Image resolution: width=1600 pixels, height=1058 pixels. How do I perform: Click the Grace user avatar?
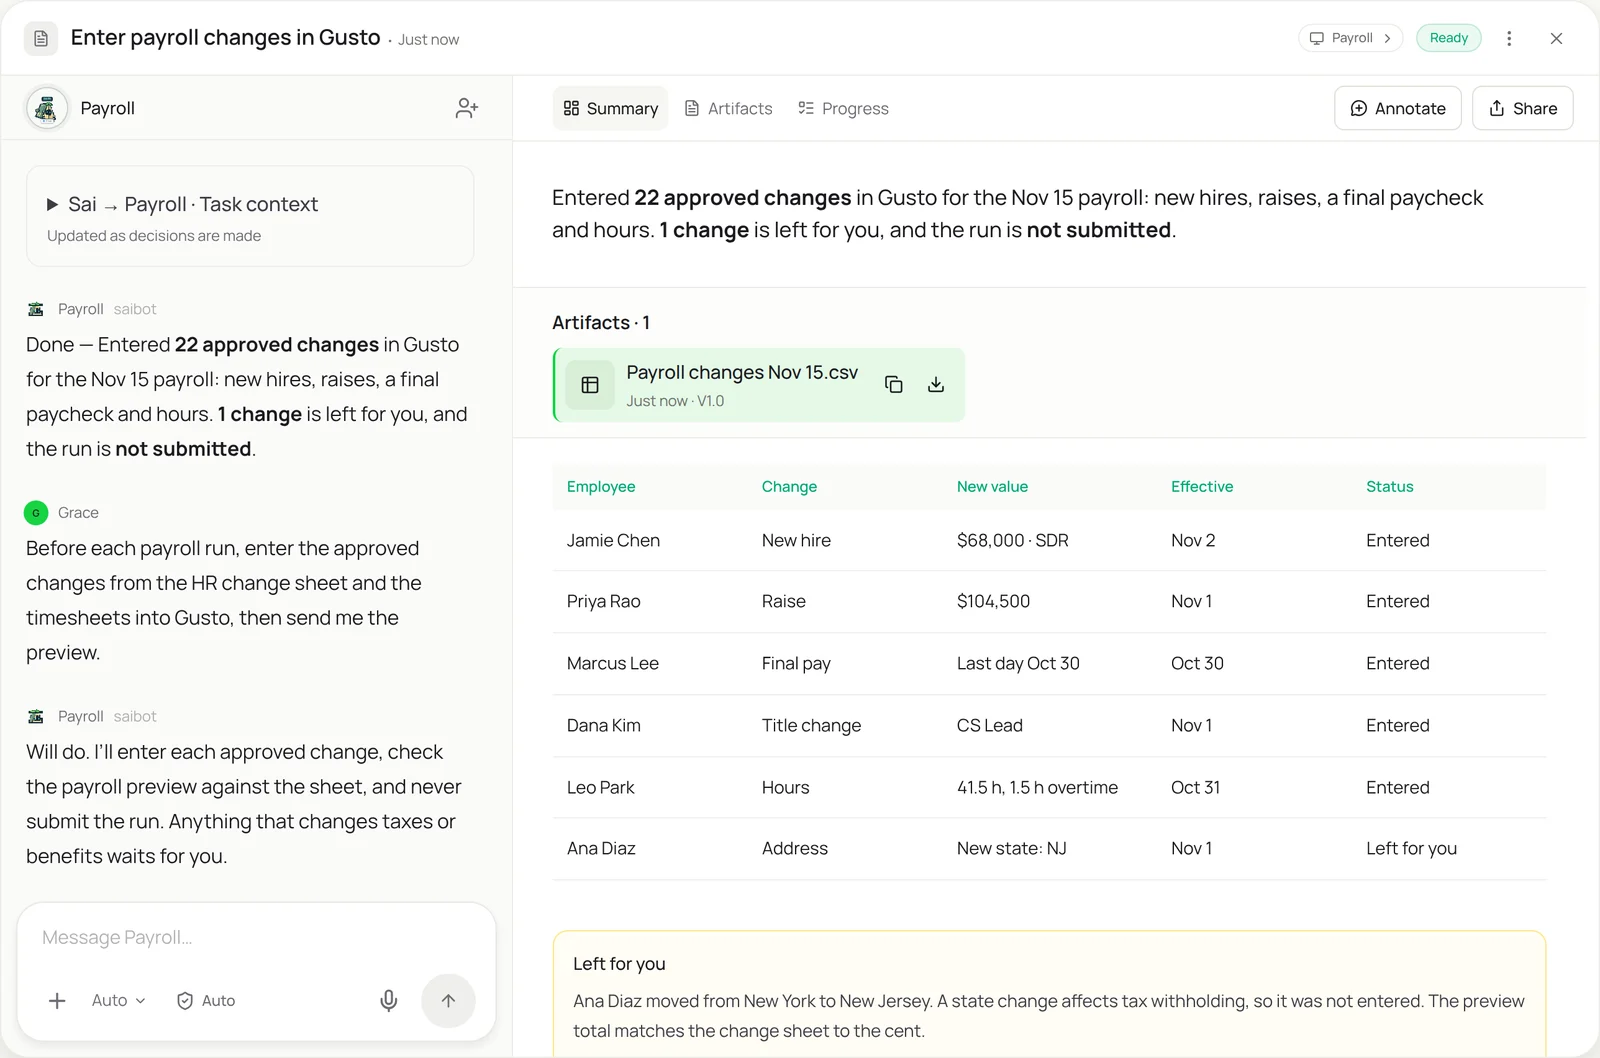[36, 513]
